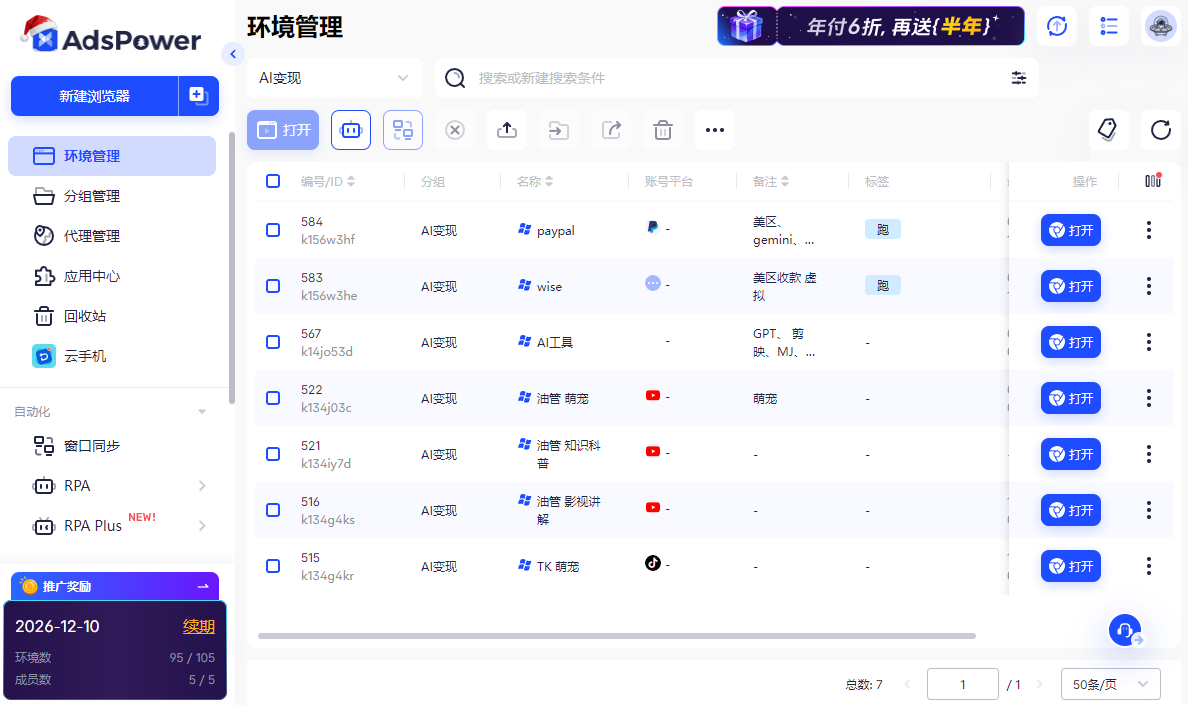Change page size via the 50条/页 dropdown
The height and width of the screenshot is (705, 1188).
coord(1109,684)
